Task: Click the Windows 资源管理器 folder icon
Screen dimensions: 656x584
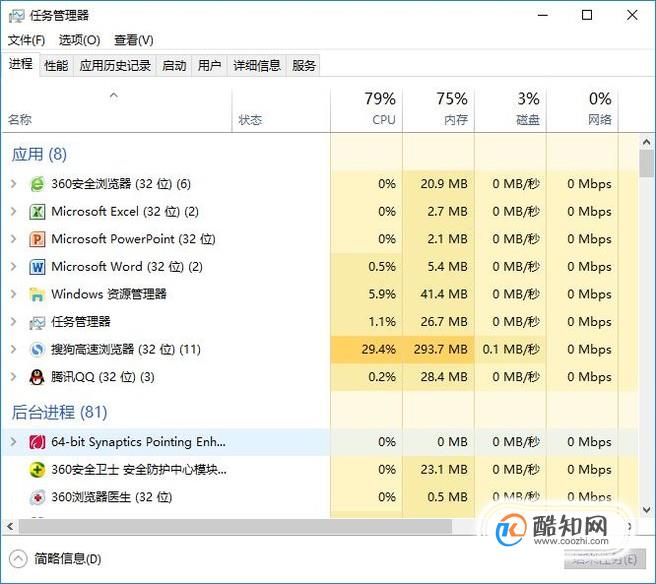Action: [37, 295]
